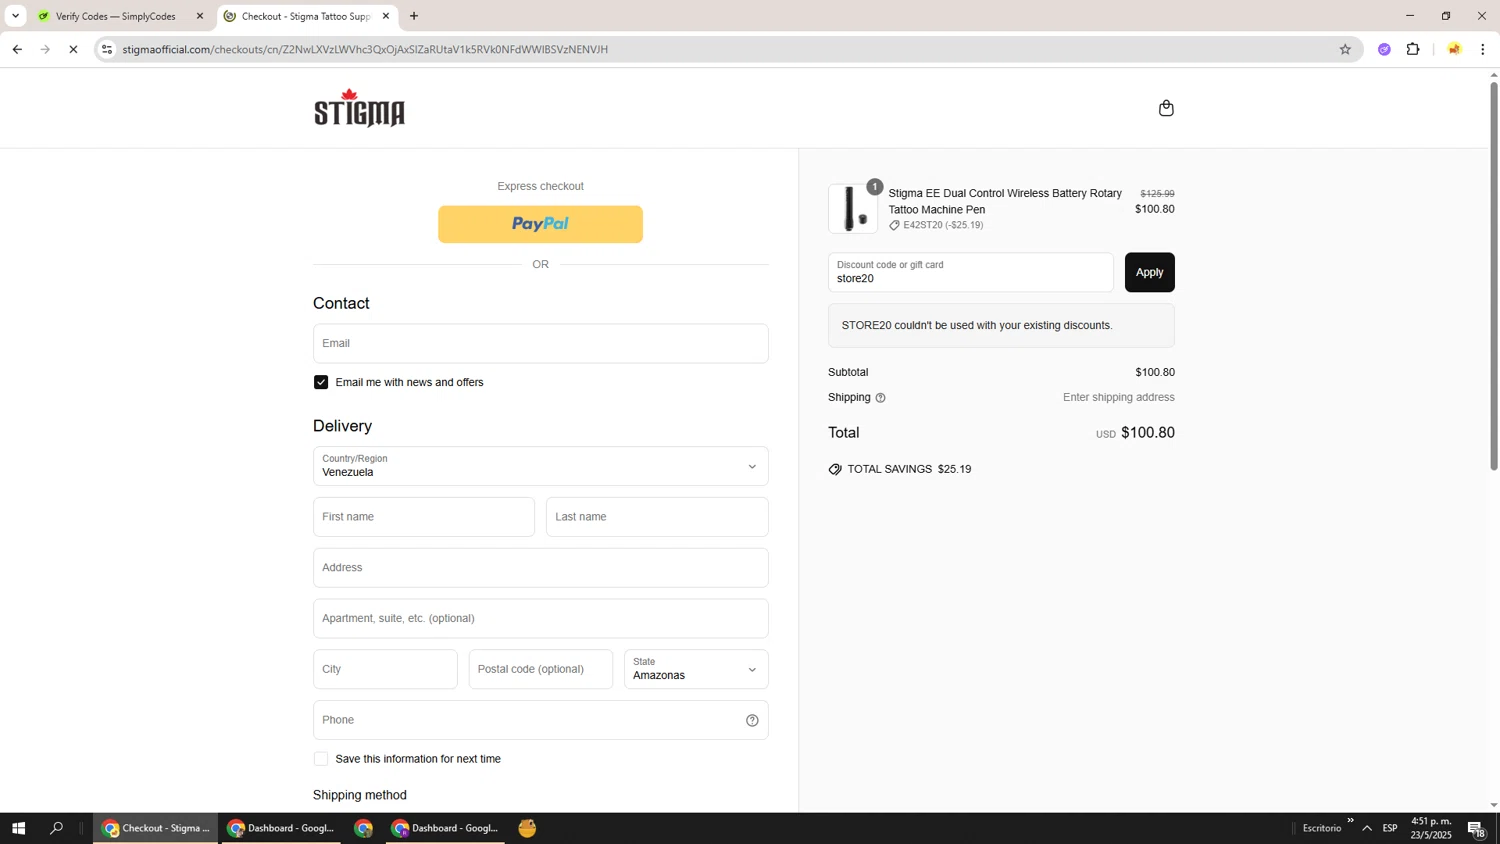The height and width of the screenshot is (844, 1500).
Task: Close the Verify Codes tab
Action: coord(200,16)
